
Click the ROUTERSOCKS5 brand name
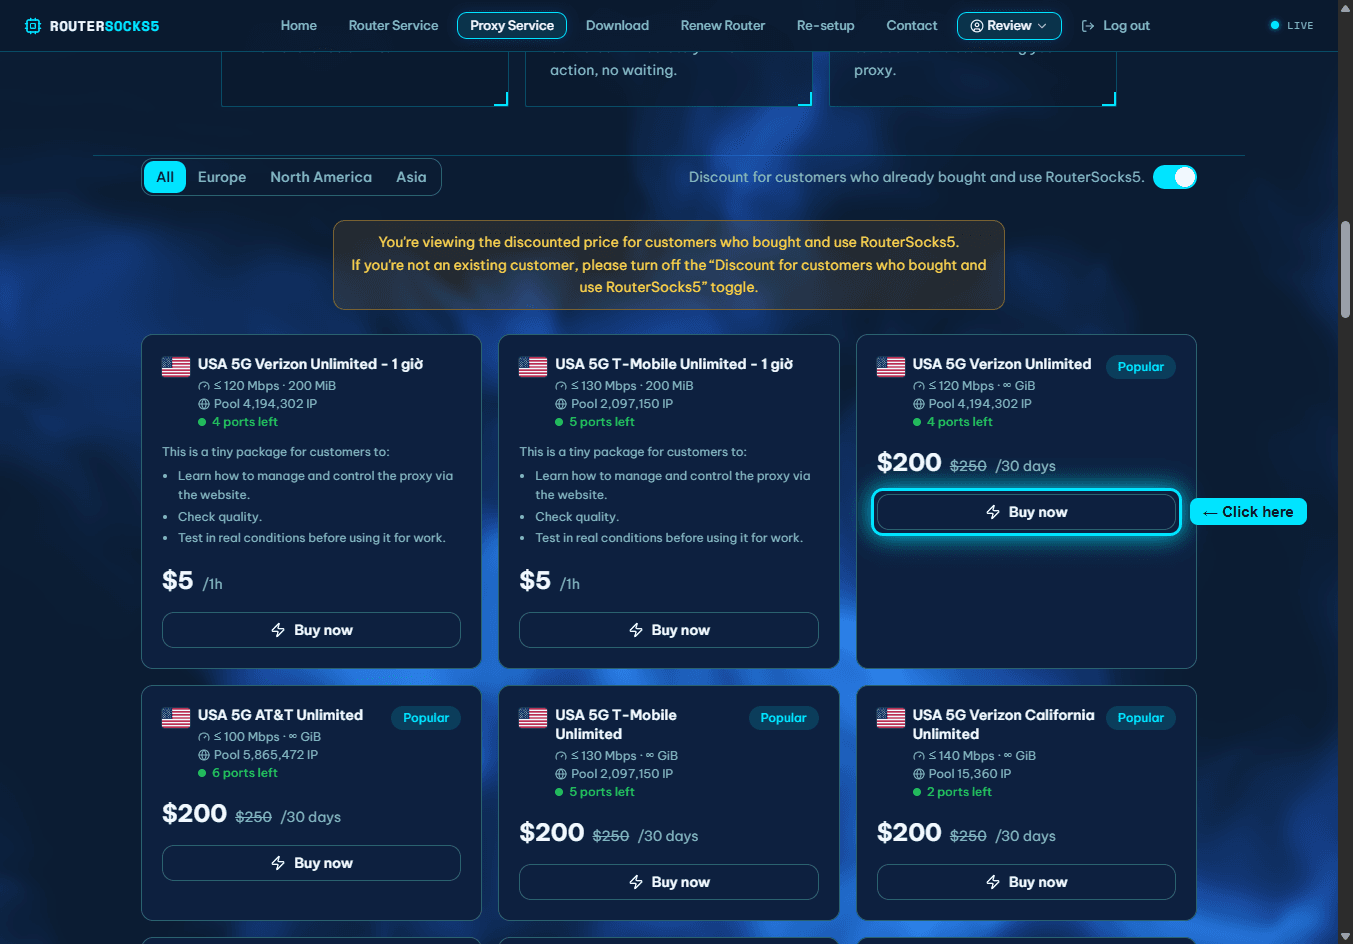click(105, 26)
